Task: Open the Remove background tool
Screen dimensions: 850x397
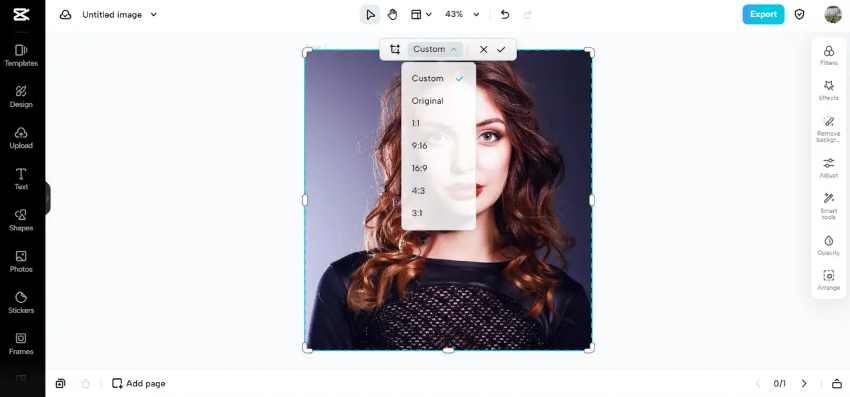Action: click(828, 129)
